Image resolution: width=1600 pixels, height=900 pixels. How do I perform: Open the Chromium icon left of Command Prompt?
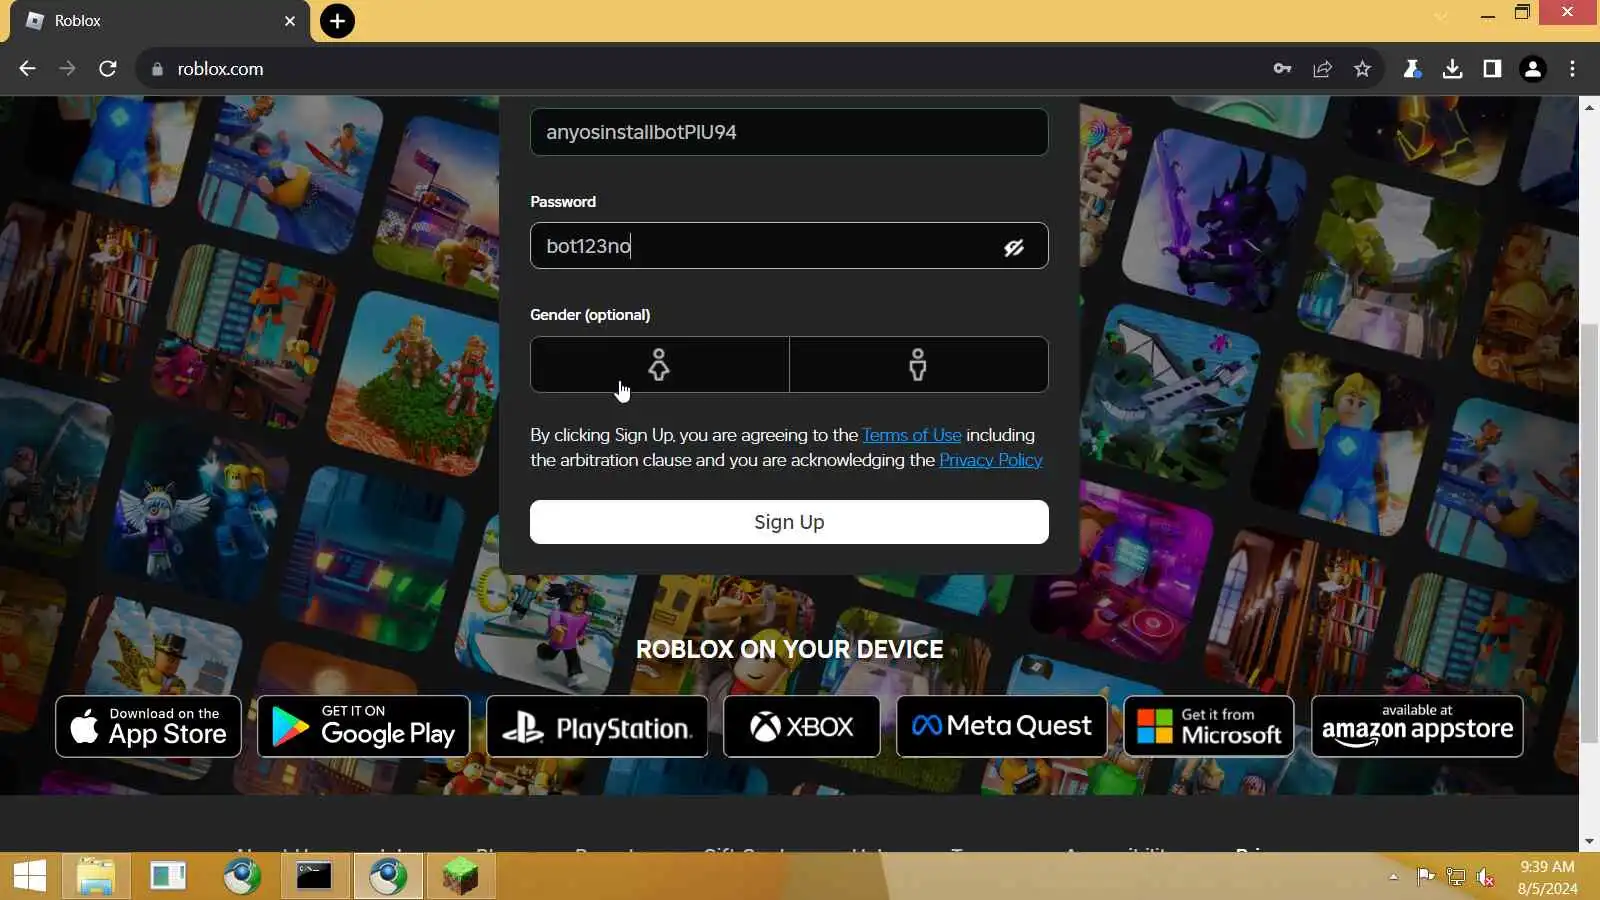(x=242, y=877)
